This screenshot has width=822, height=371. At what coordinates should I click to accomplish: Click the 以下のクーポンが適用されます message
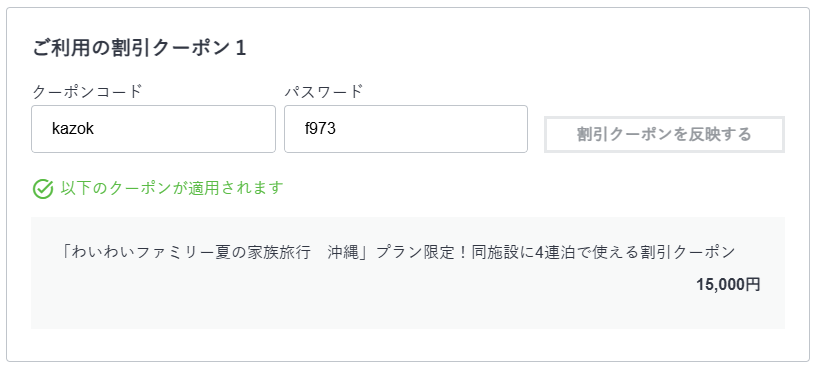coord(172,188)
